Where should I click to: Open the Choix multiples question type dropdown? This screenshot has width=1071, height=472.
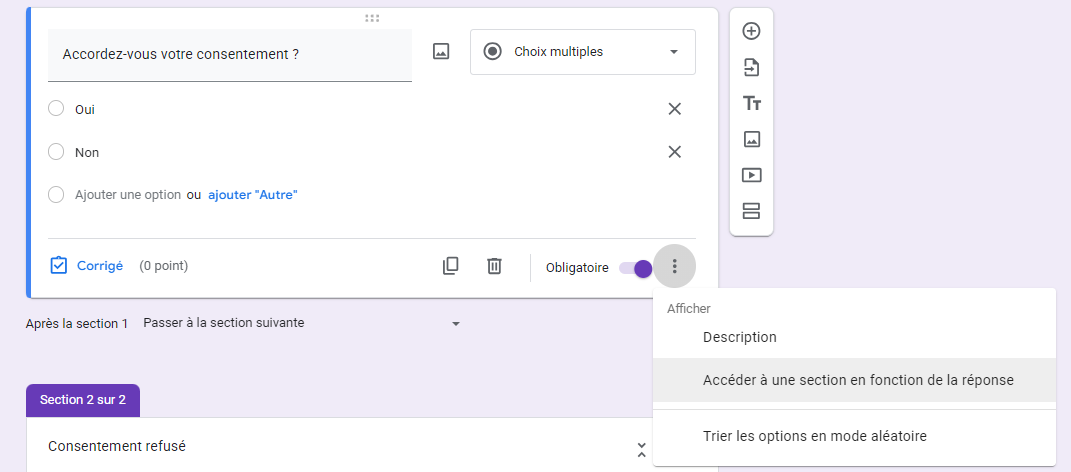[x=582, y=52]
